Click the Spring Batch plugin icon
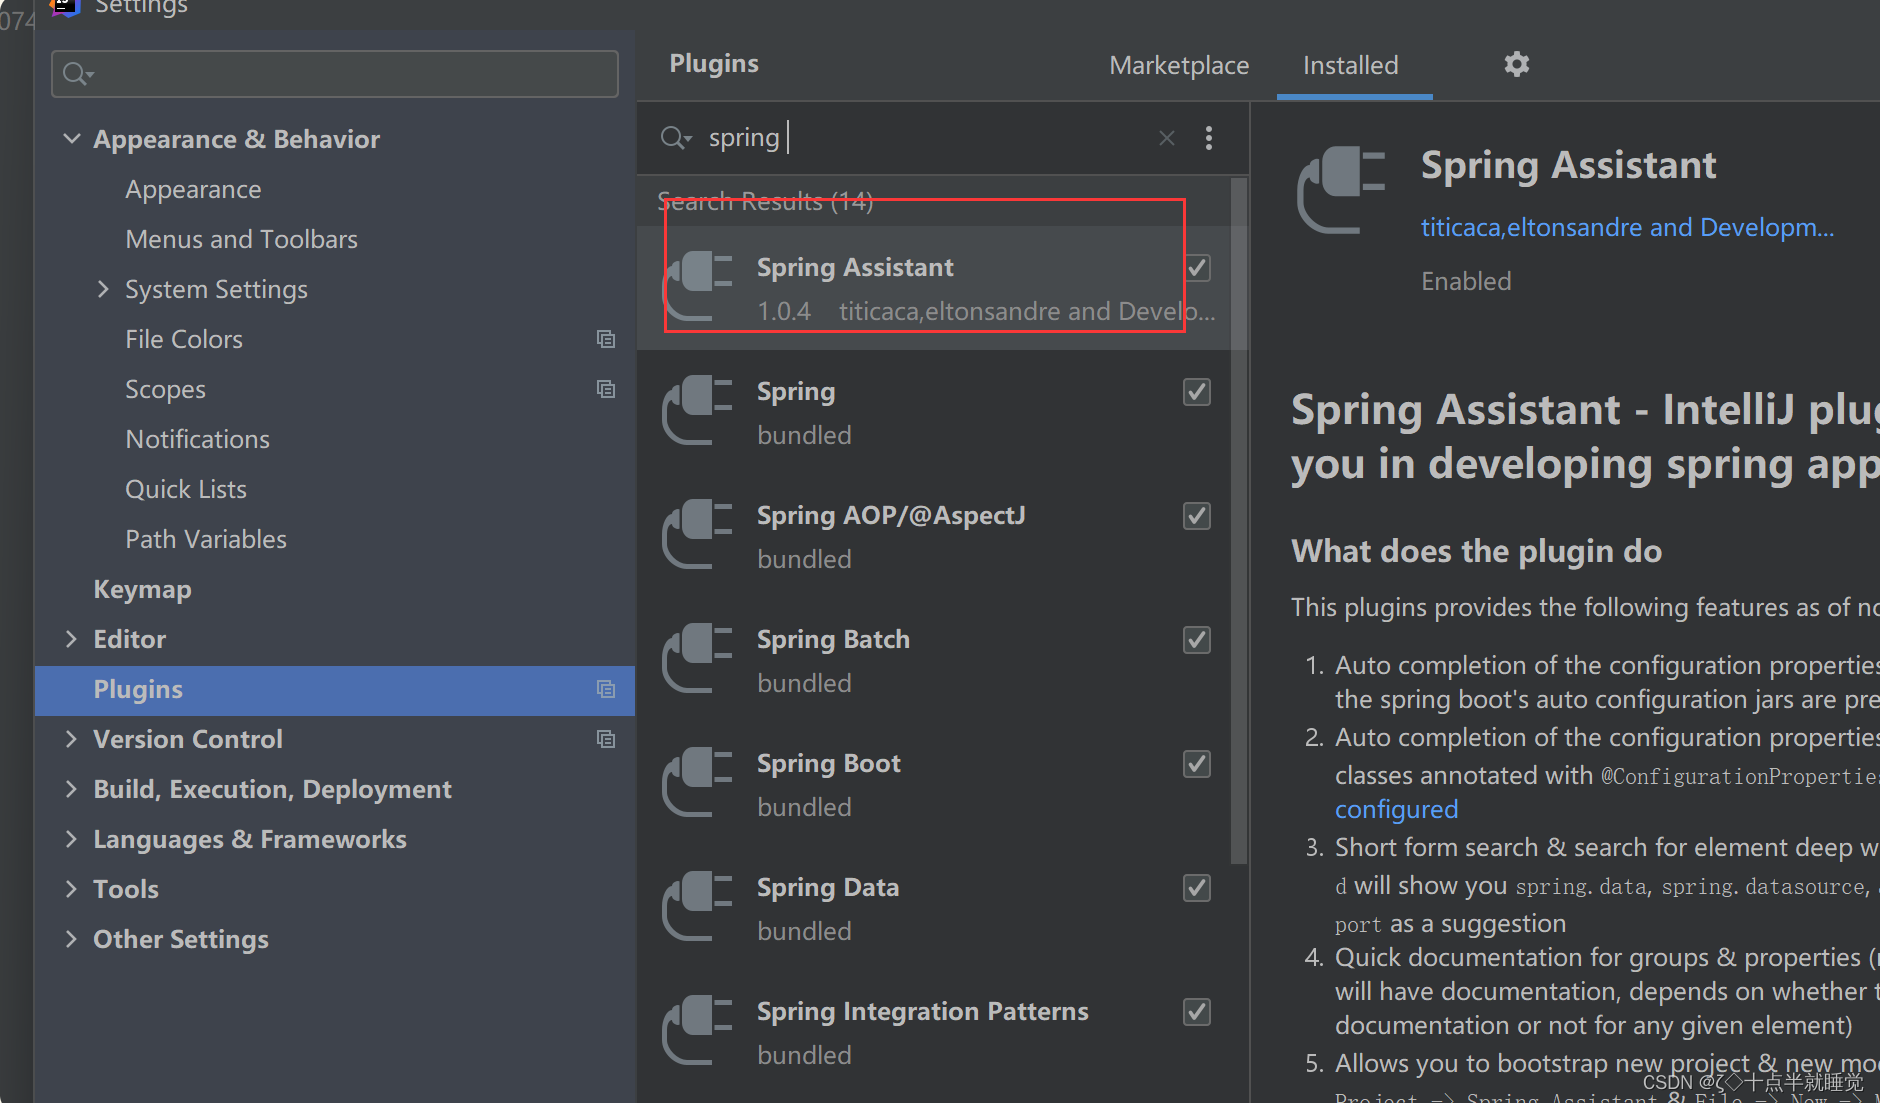Image resolution: width=1880 pixels, height=1103 pixels. pos(698,659)
